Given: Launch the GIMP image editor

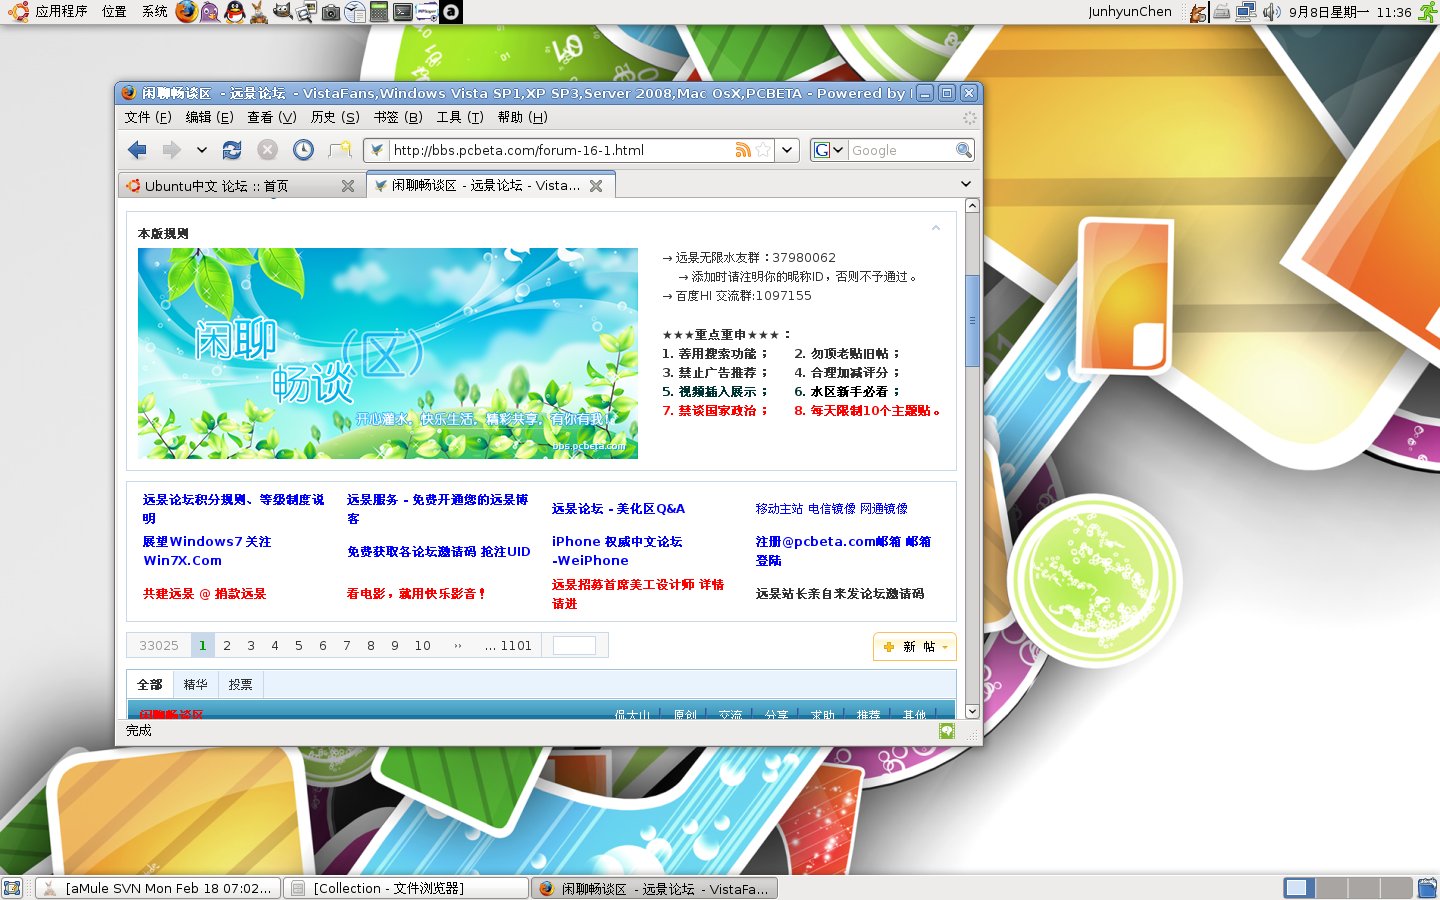Looking at the screenshot, I should click(x=283, y=12).
